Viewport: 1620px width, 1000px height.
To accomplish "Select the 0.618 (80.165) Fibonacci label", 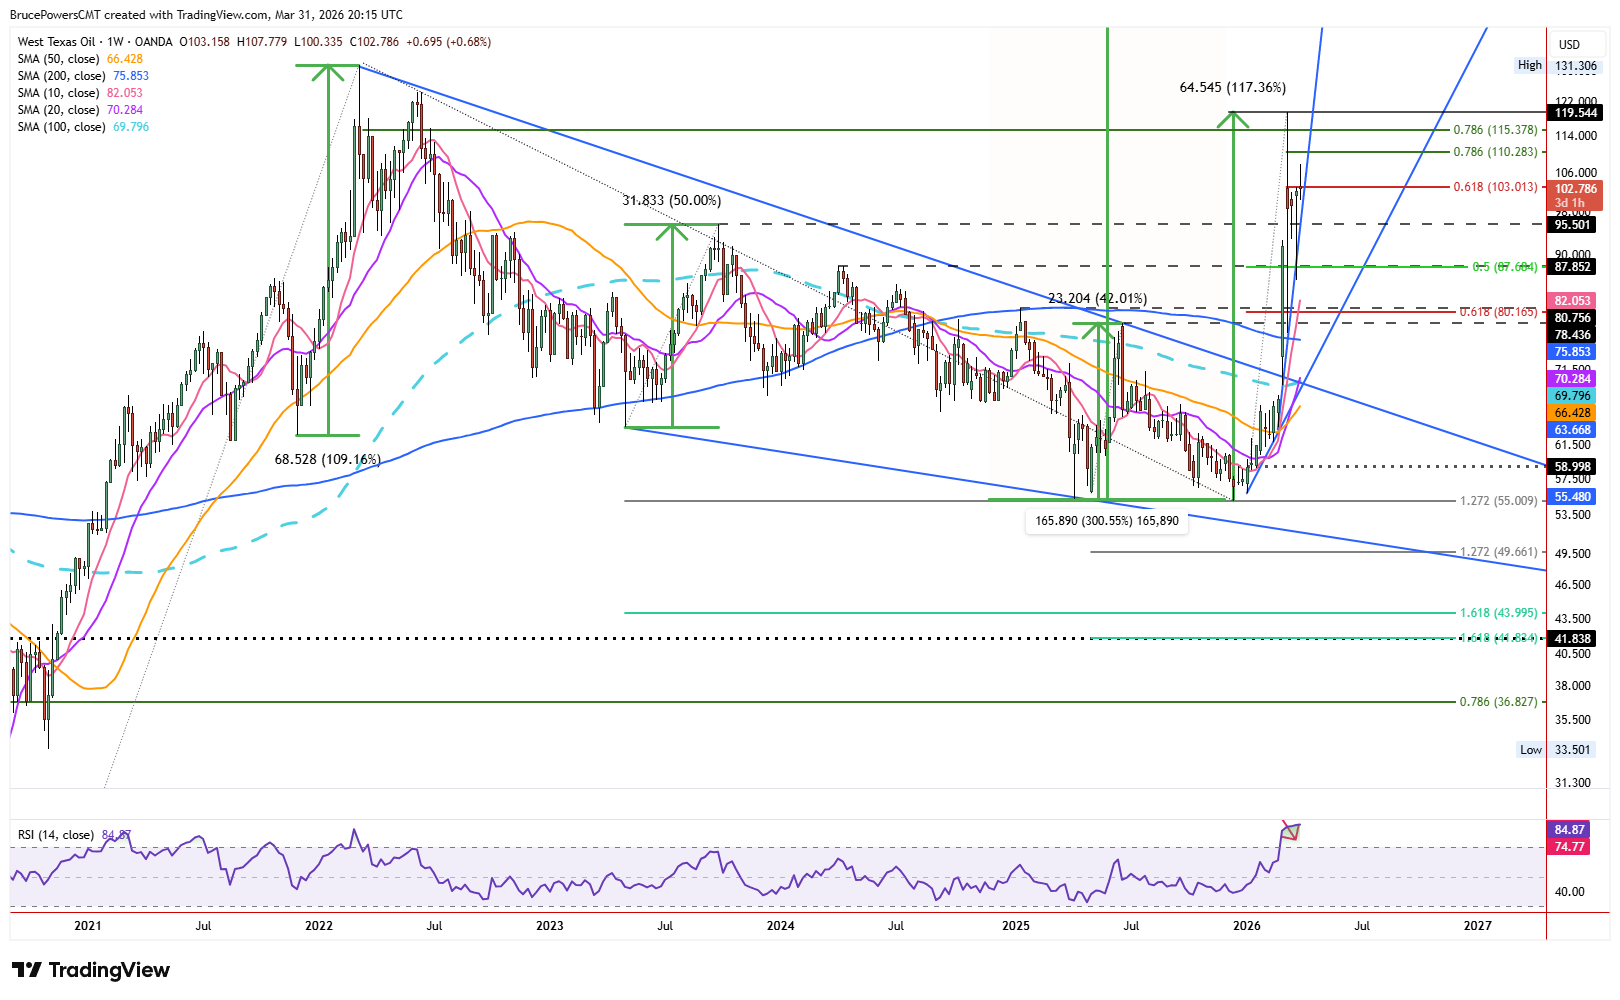I will (x=1498, y=312).
